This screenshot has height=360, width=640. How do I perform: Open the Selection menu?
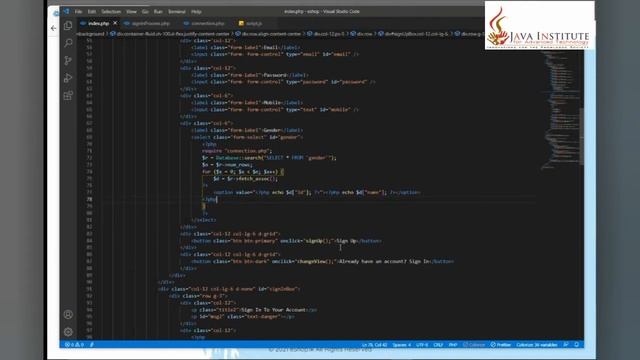[111, 12]
